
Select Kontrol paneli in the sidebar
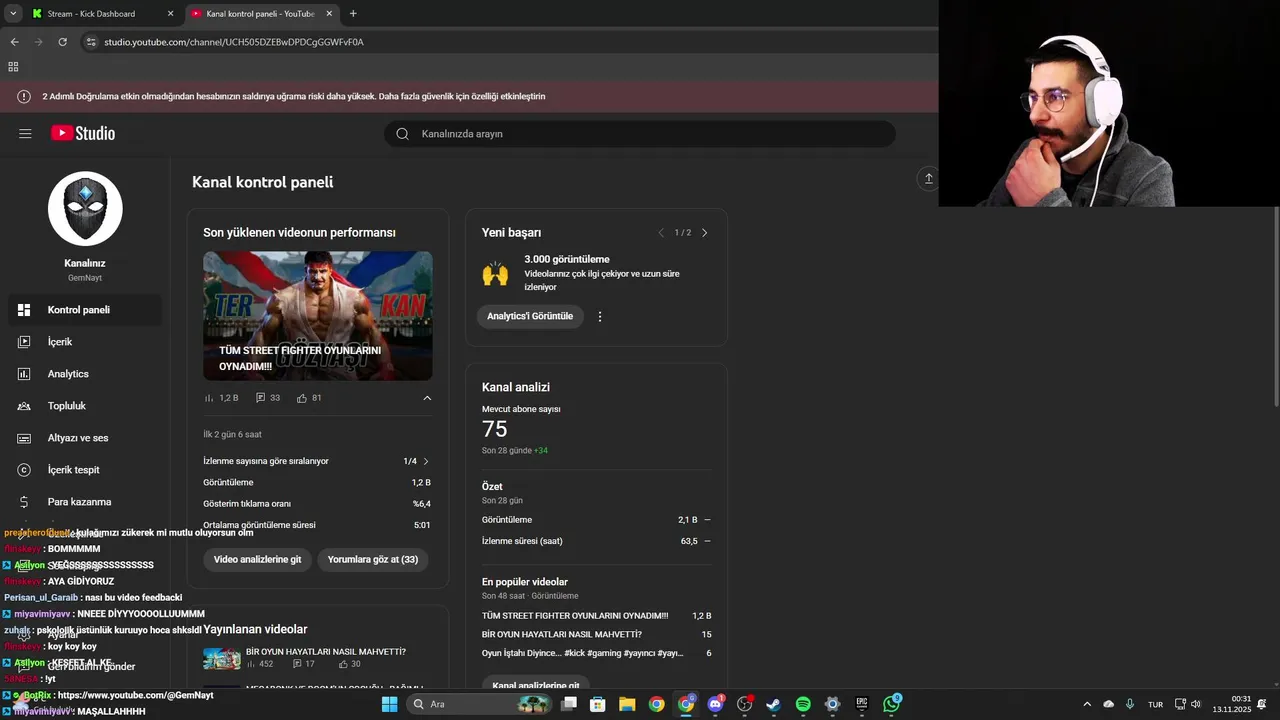tap(85, 310)
